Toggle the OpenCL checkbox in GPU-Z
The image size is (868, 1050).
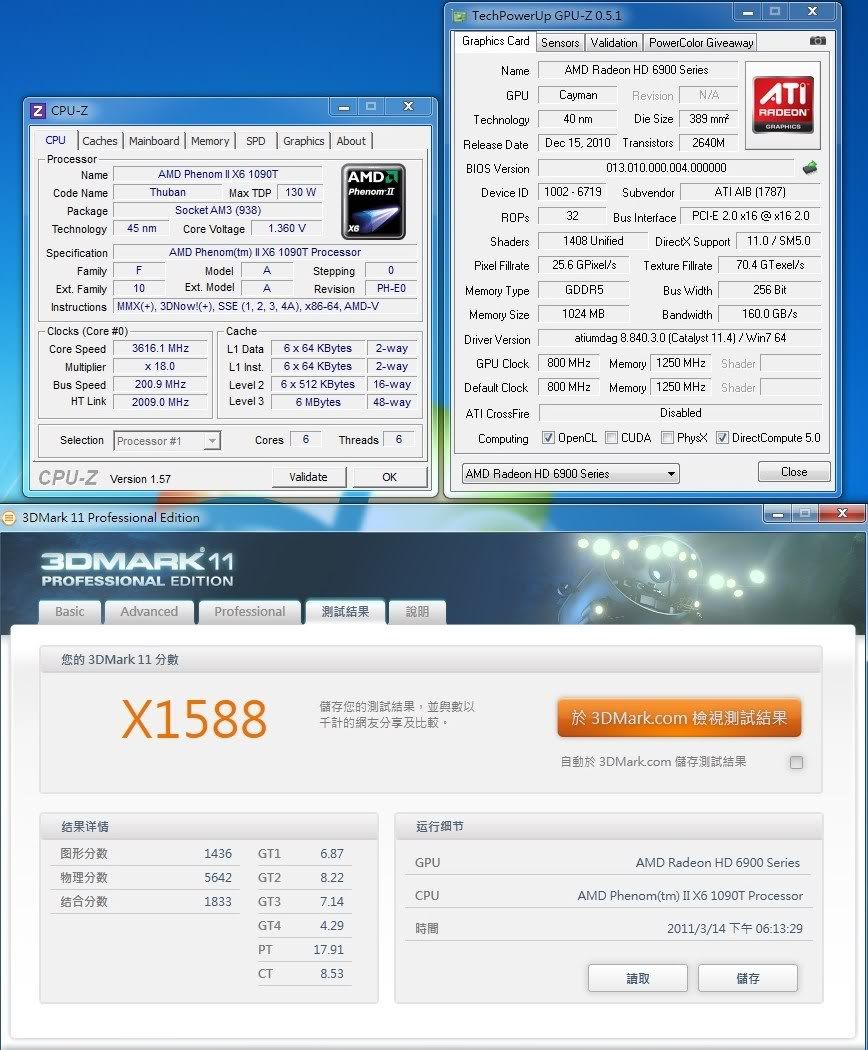coord(549,437)
